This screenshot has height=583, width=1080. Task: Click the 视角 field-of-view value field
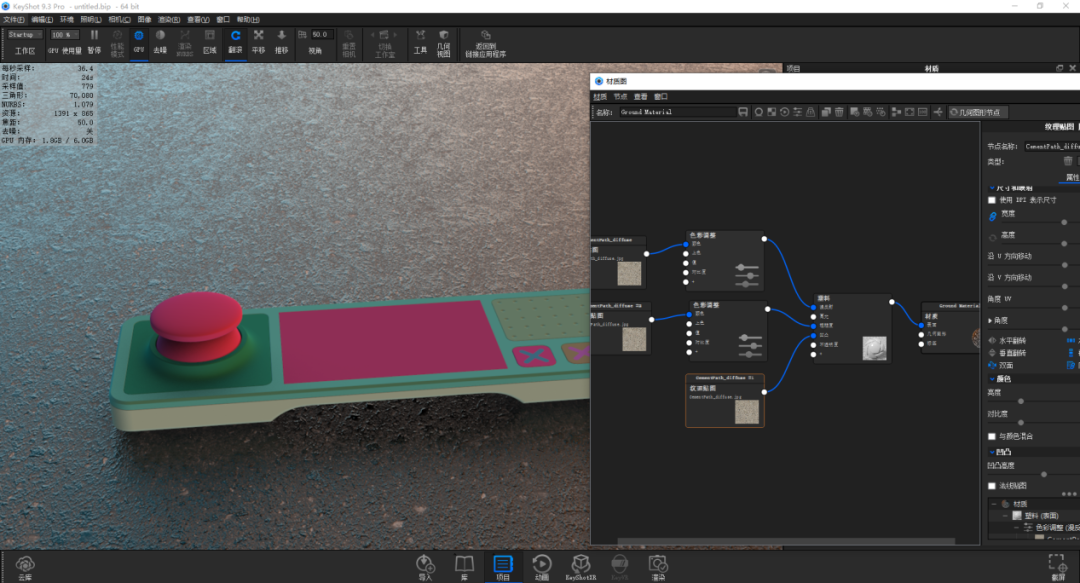[x=322, y=34]
